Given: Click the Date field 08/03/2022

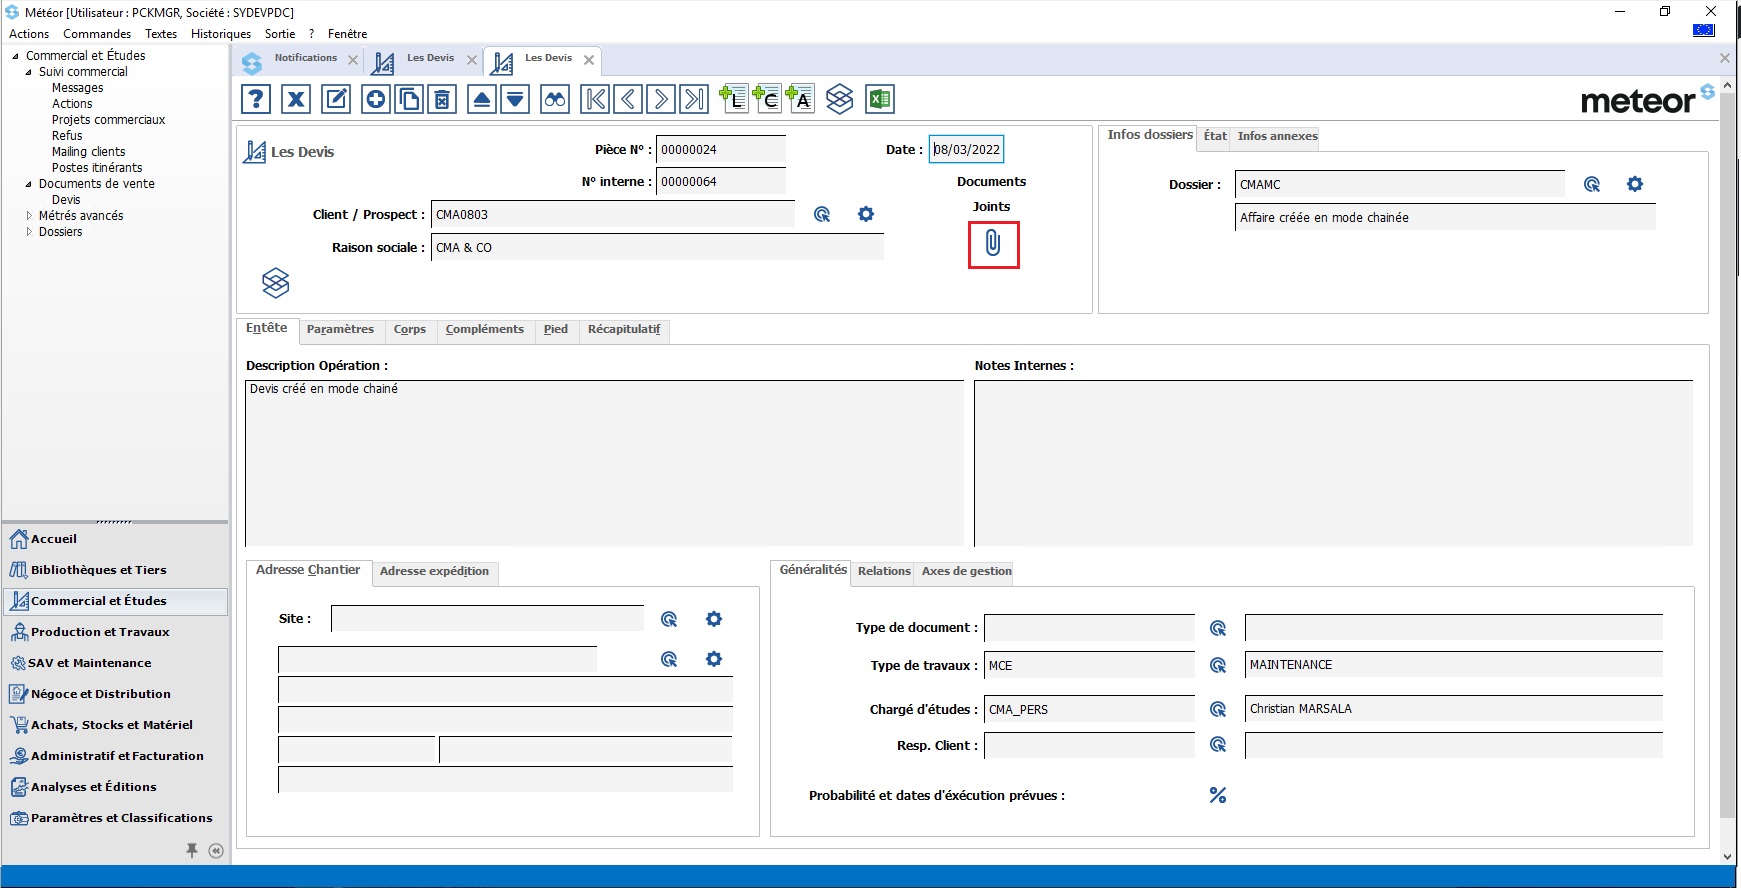Looking at the screenshot, I should [x=966, y=150].
